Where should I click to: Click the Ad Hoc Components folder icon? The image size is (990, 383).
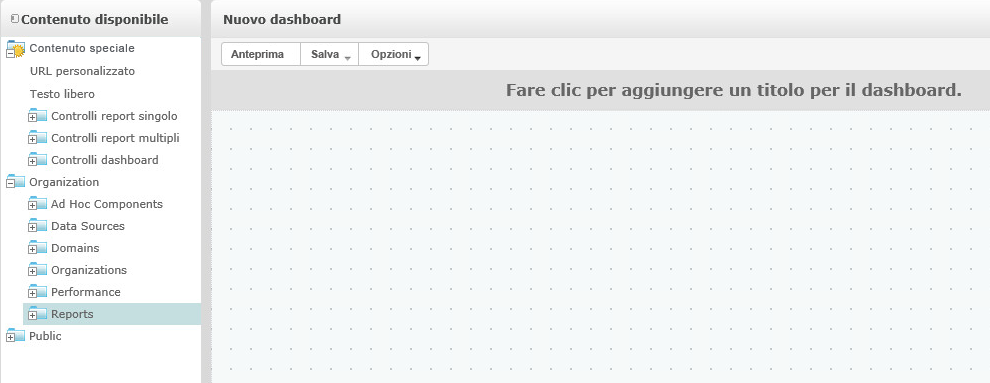(38, 204)
